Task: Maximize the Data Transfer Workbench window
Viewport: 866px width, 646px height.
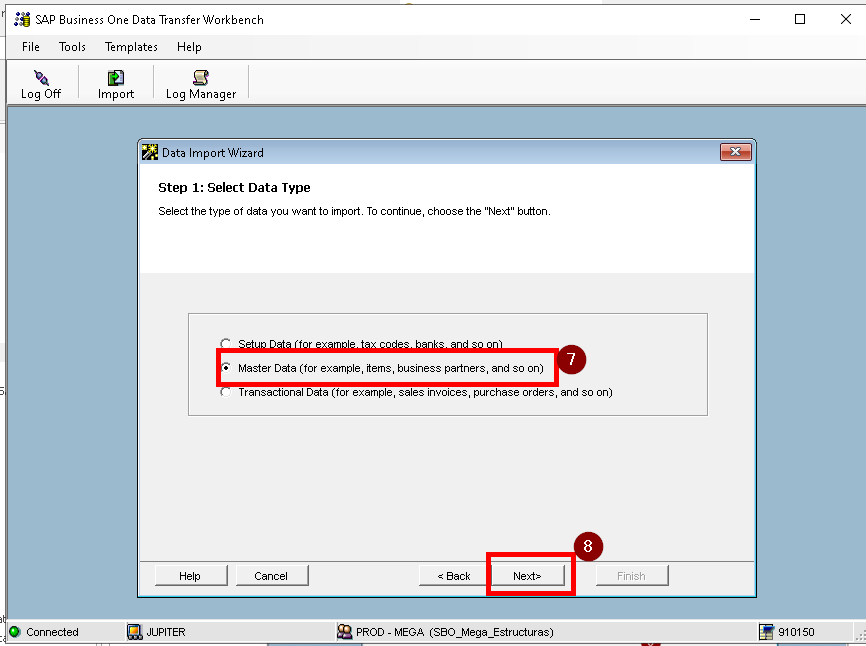Action: point(800,19)
